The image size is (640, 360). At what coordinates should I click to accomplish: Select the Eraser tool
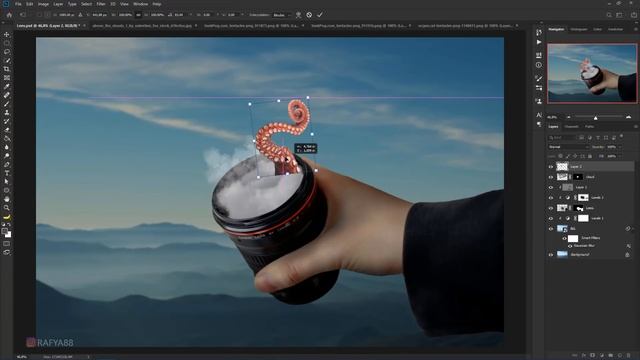coord(7,130)
